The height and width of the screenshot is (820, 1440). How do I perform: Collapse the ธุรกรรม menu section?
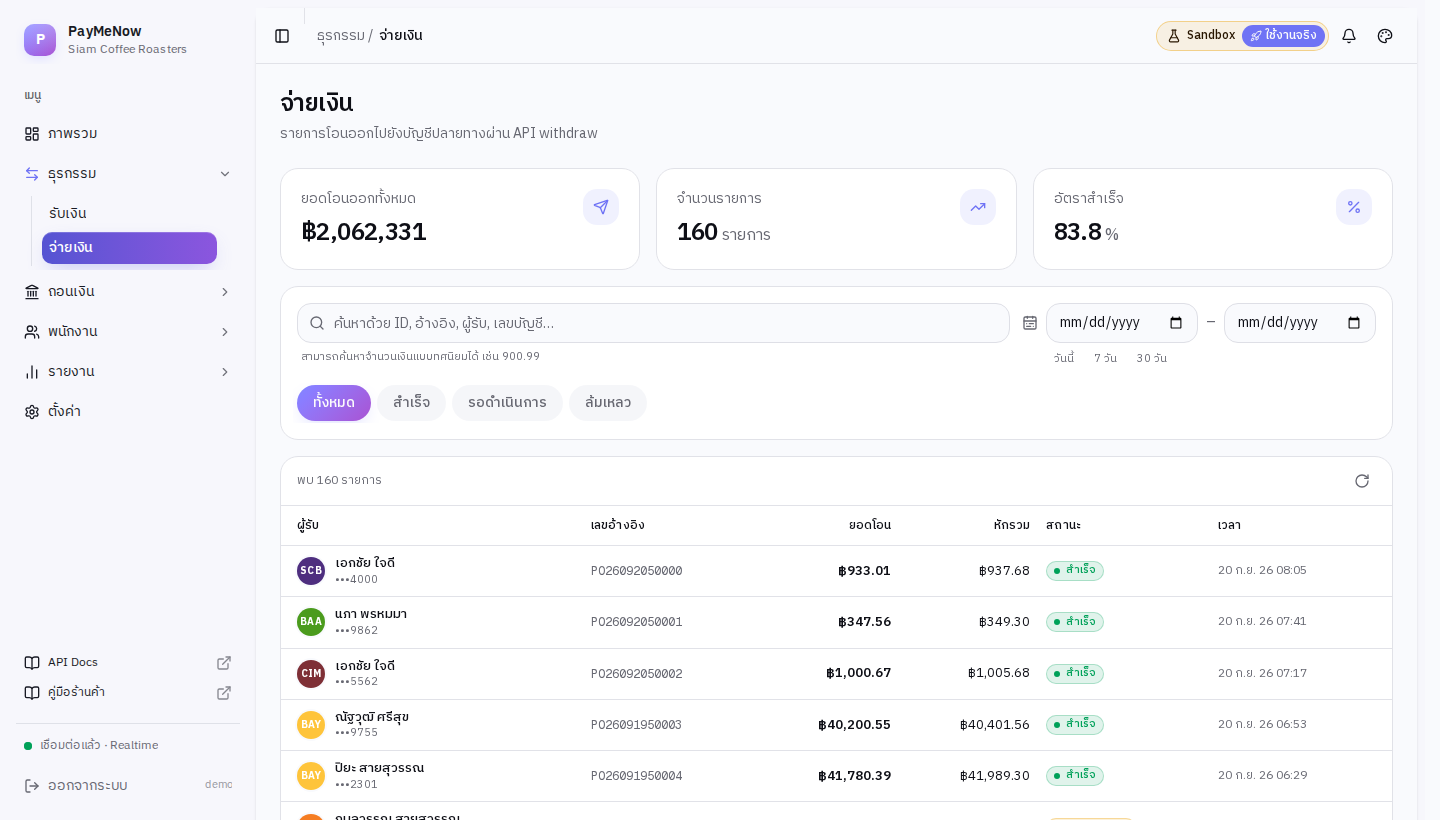128,174
